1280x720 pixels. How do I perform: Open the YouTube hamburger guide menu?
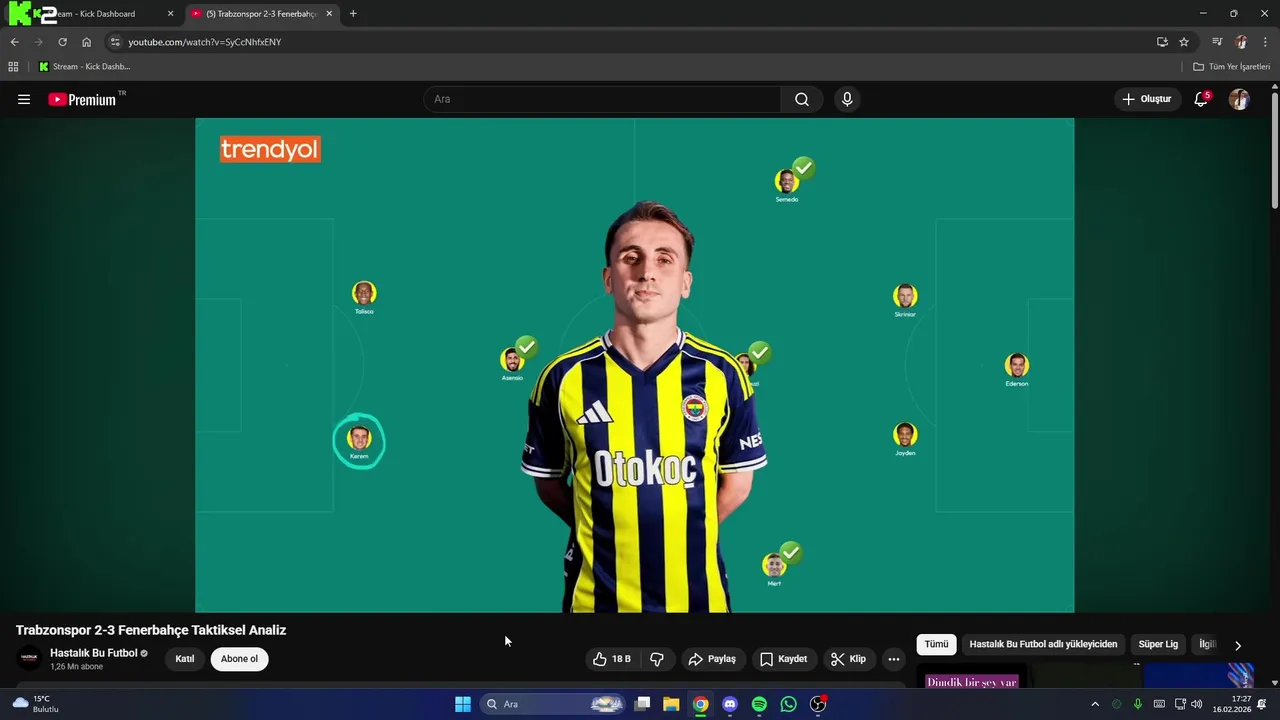[24, 99]
